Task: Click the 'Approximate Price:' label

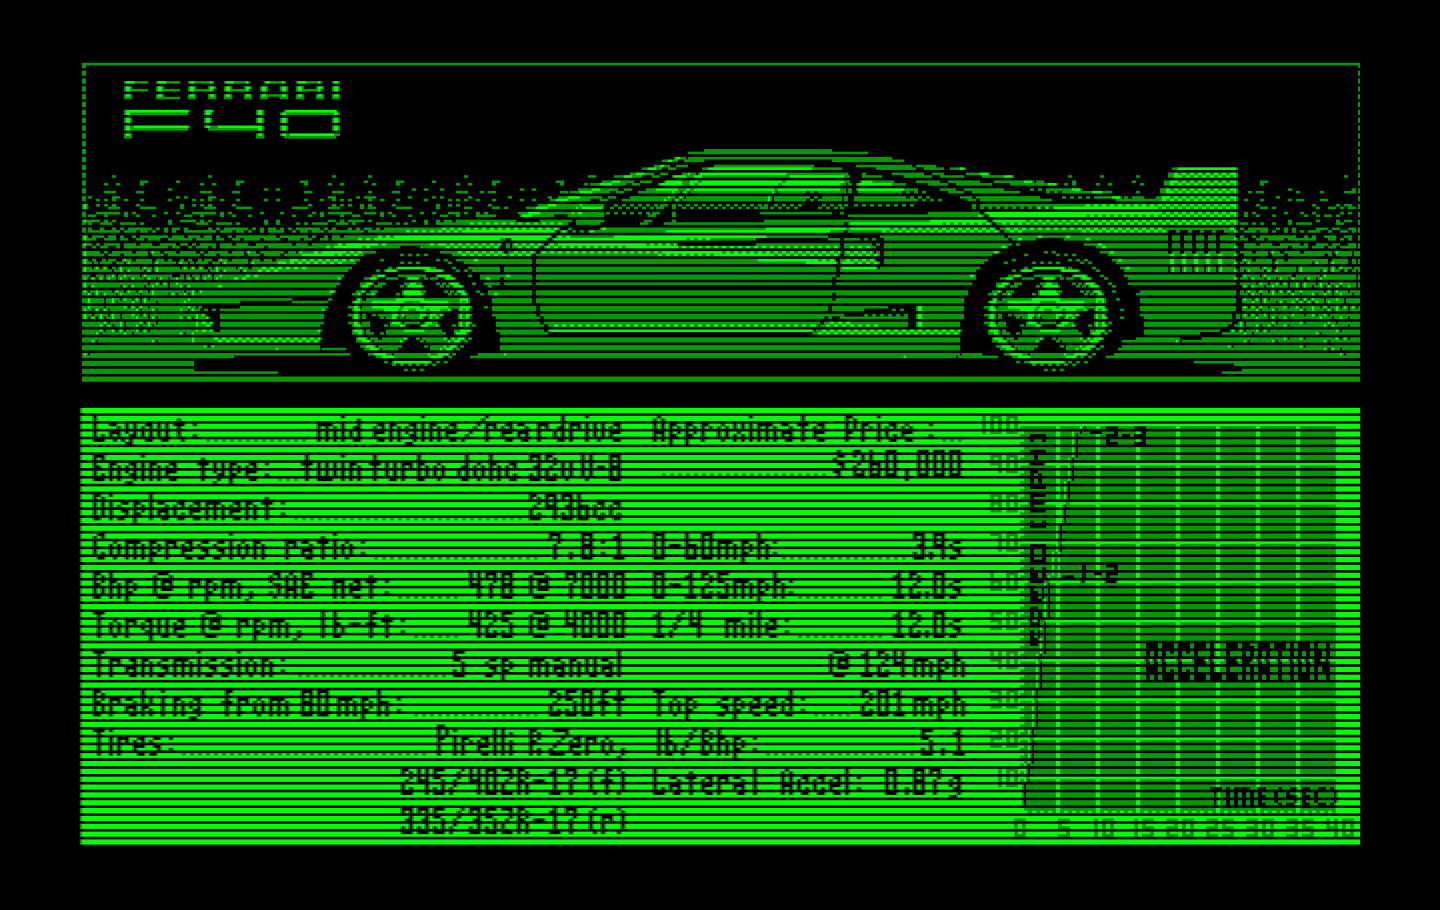Action: tap(795, 430)
